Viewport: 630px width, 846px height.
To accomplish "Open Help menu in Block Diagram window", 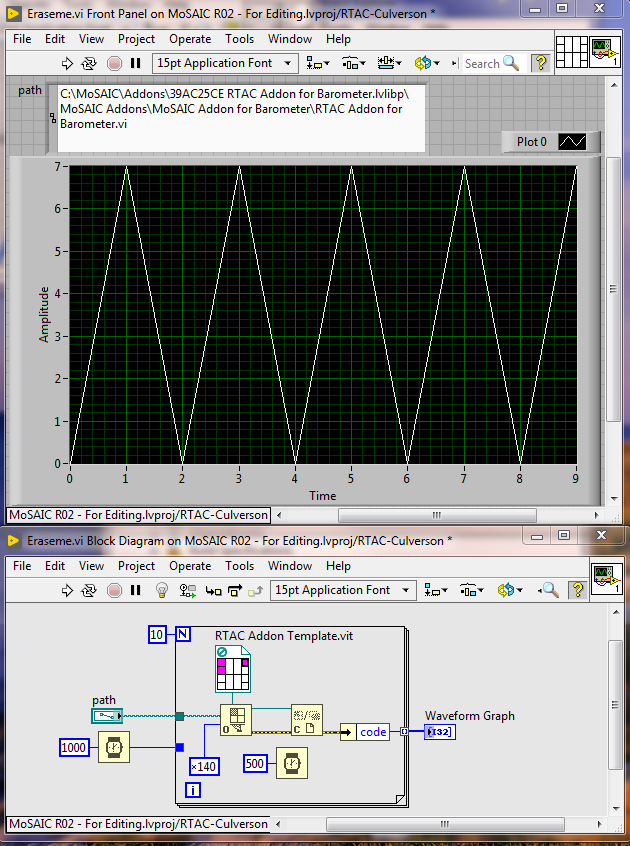I will [338, 566].
